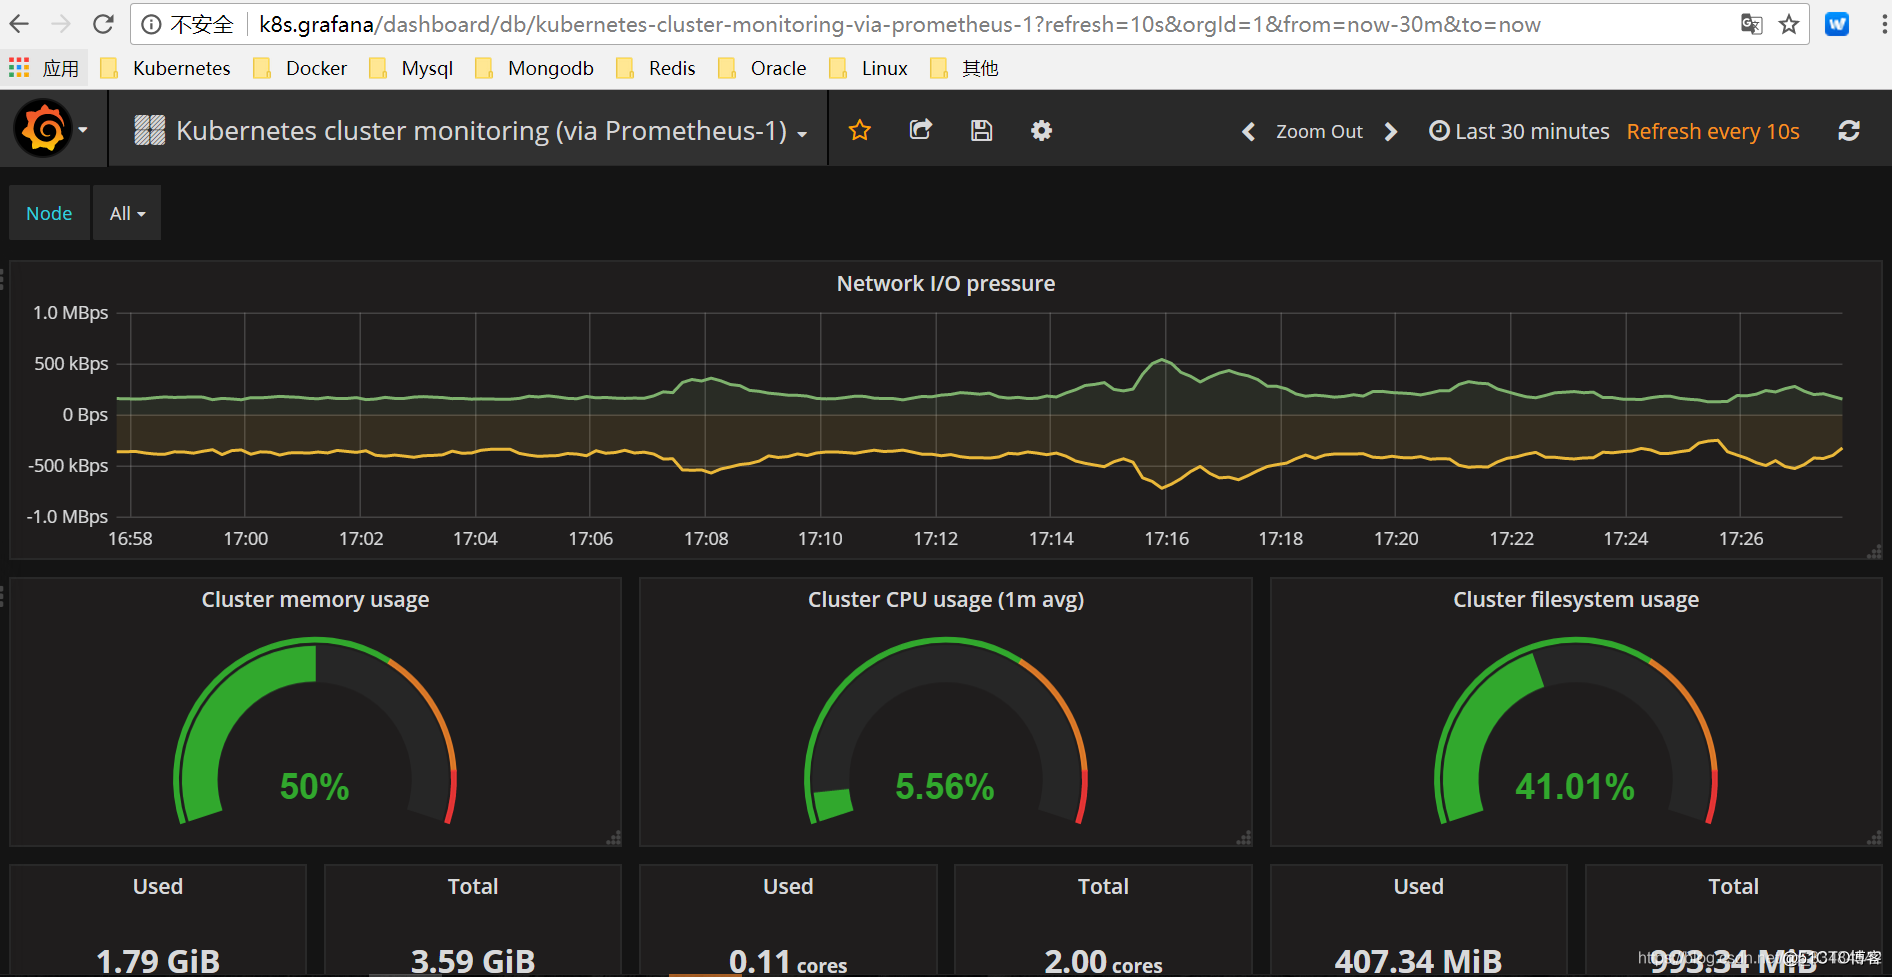Click the 17:08 time axis label
The height and width of the screenshot is (977, 1892).
(x=706, y=539)
